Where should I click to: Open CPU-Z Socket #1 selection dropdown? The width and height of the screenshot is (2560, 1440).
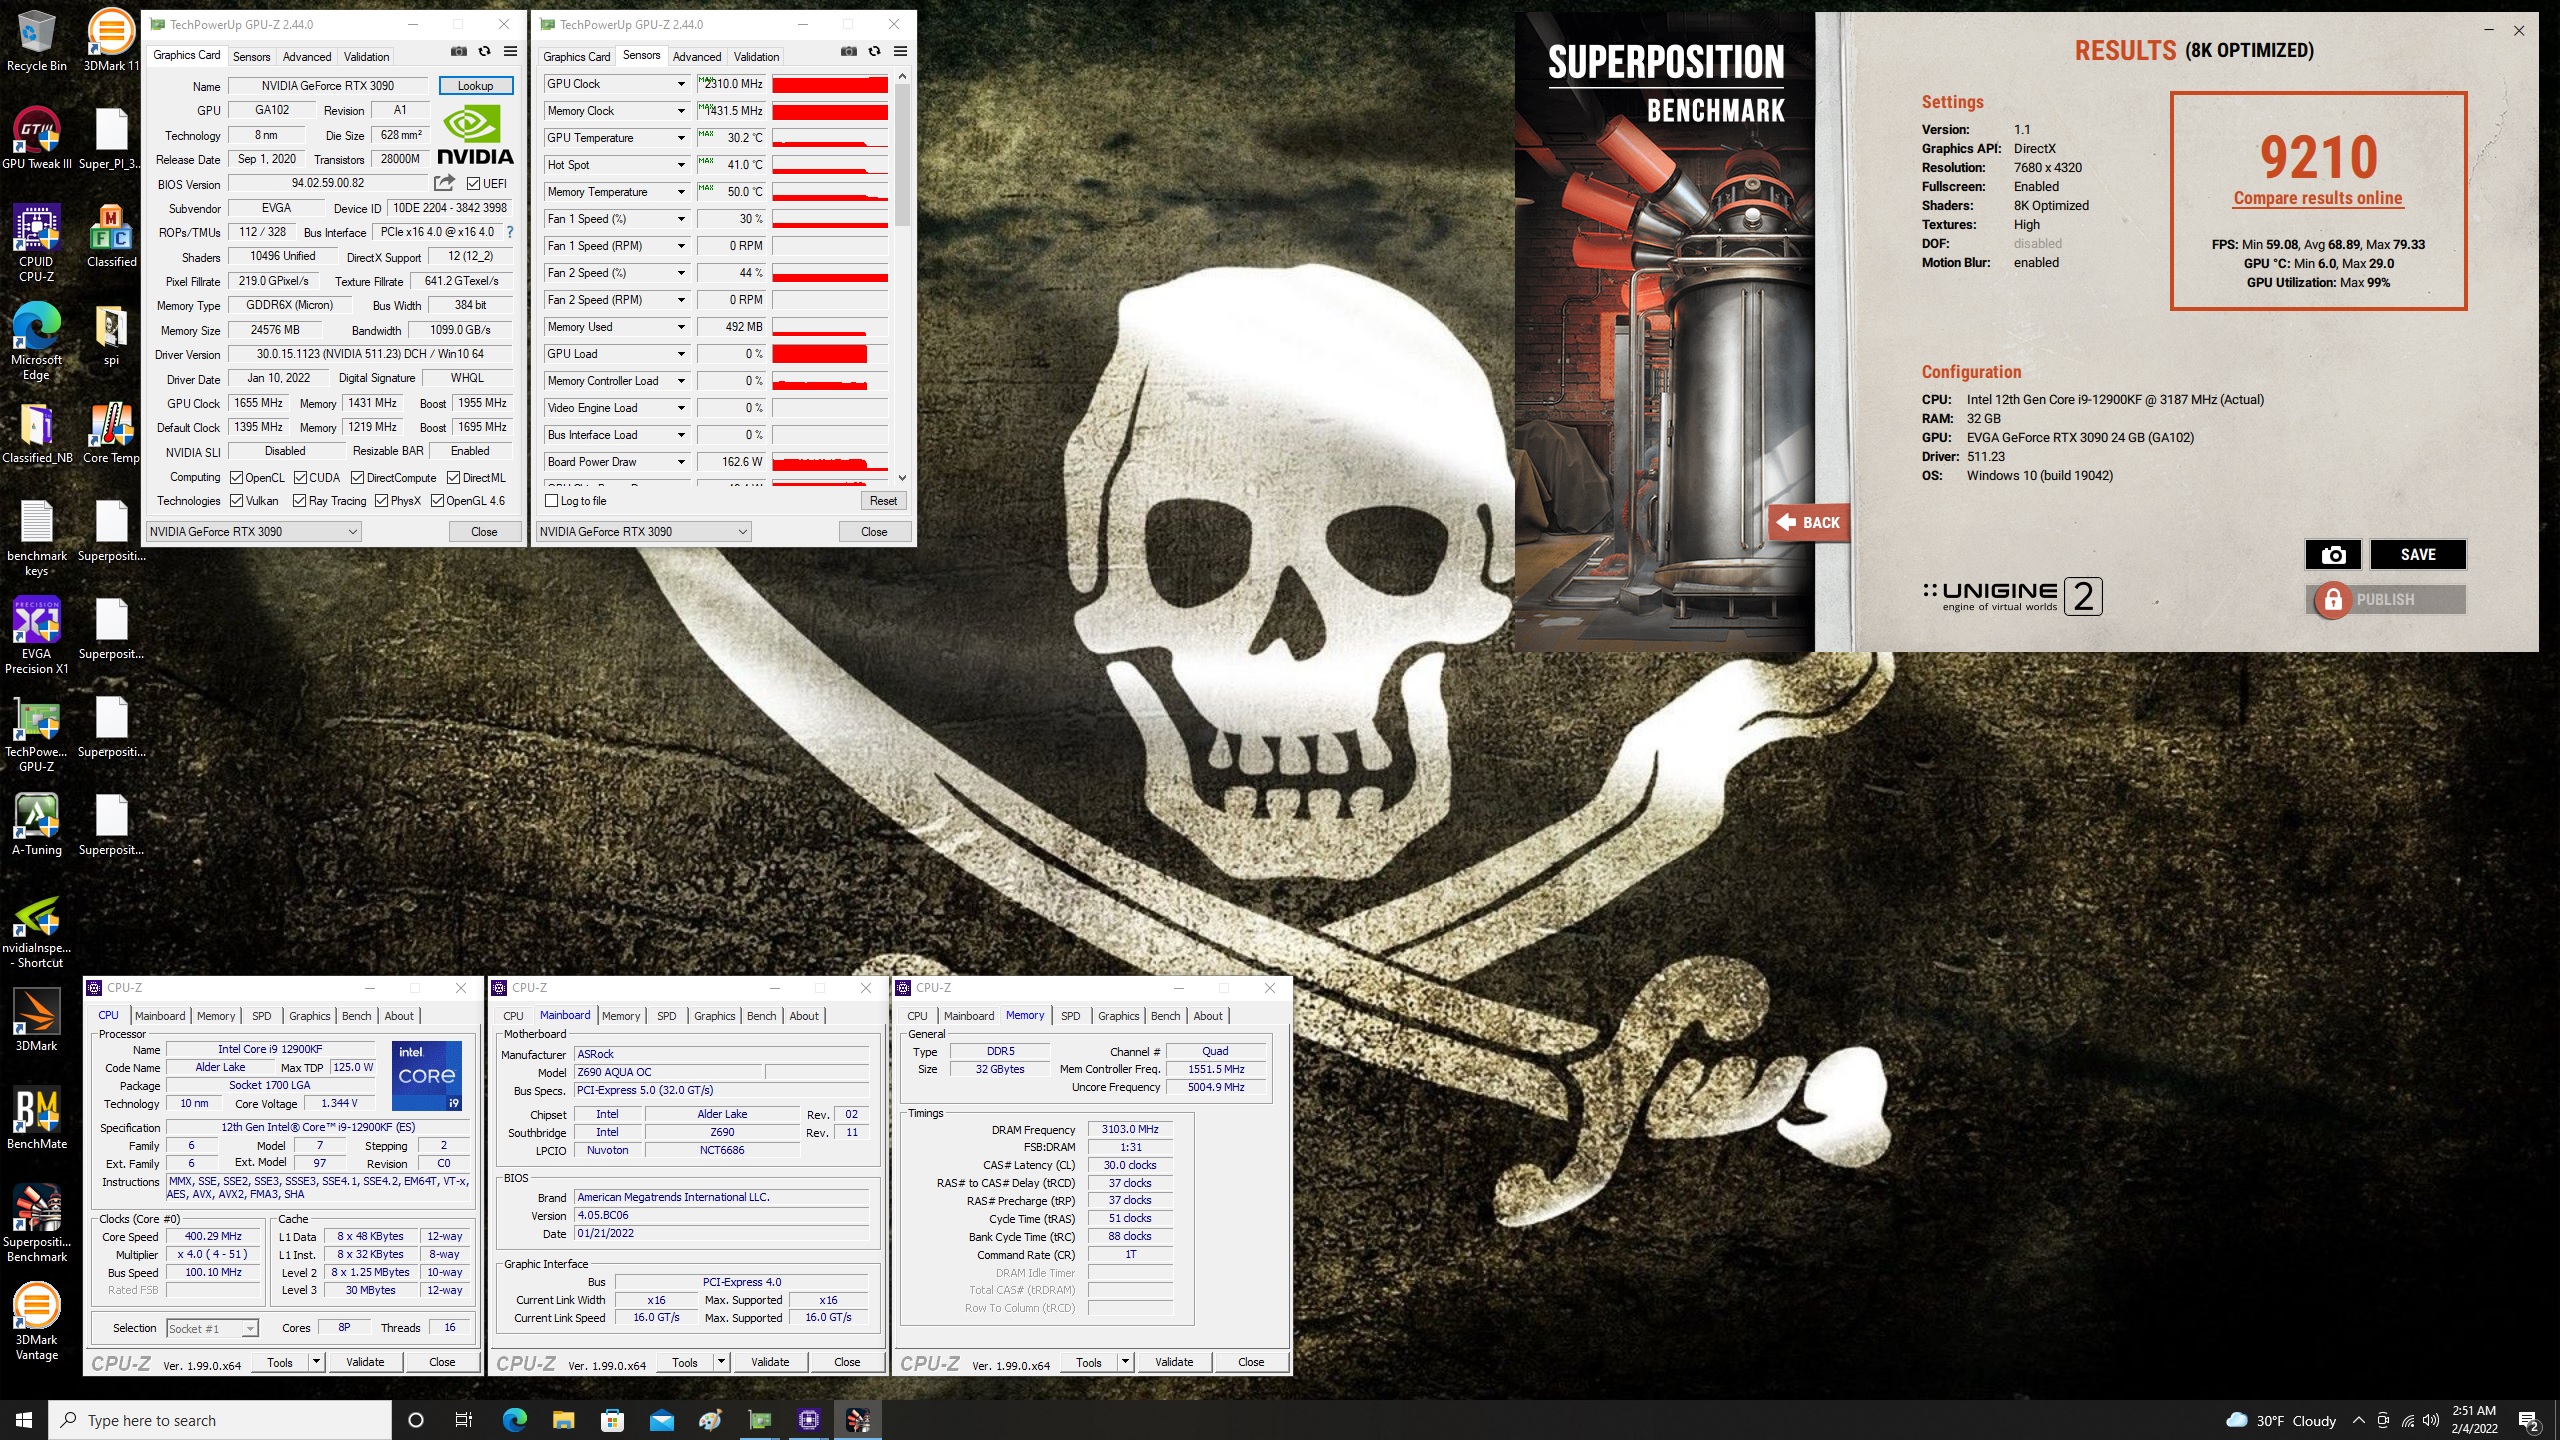click(212, 1329)
